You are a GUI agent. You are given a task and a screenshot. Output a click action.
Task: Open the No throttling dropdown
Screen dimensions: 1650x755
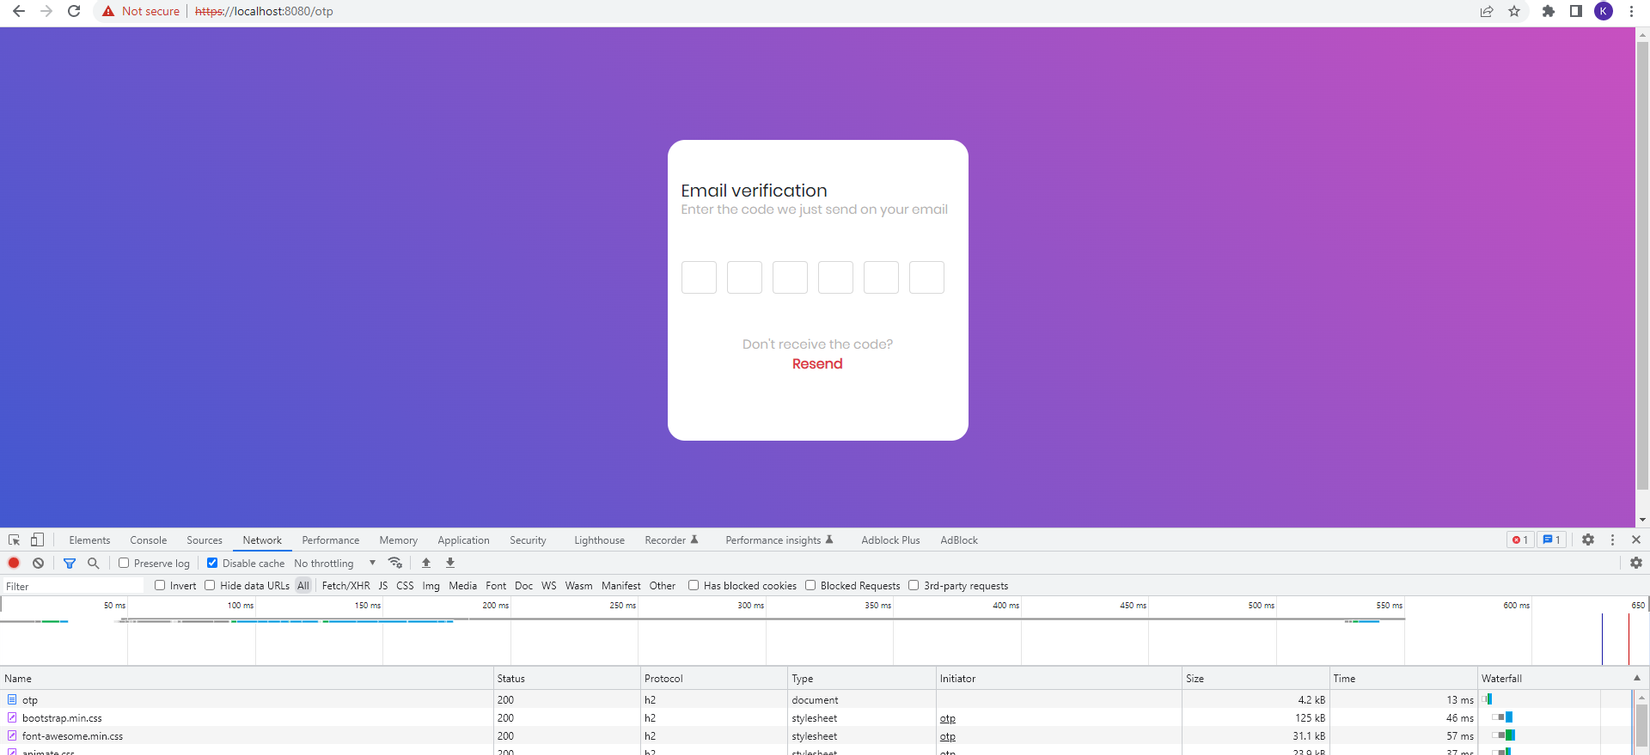(x=335, y=563)
